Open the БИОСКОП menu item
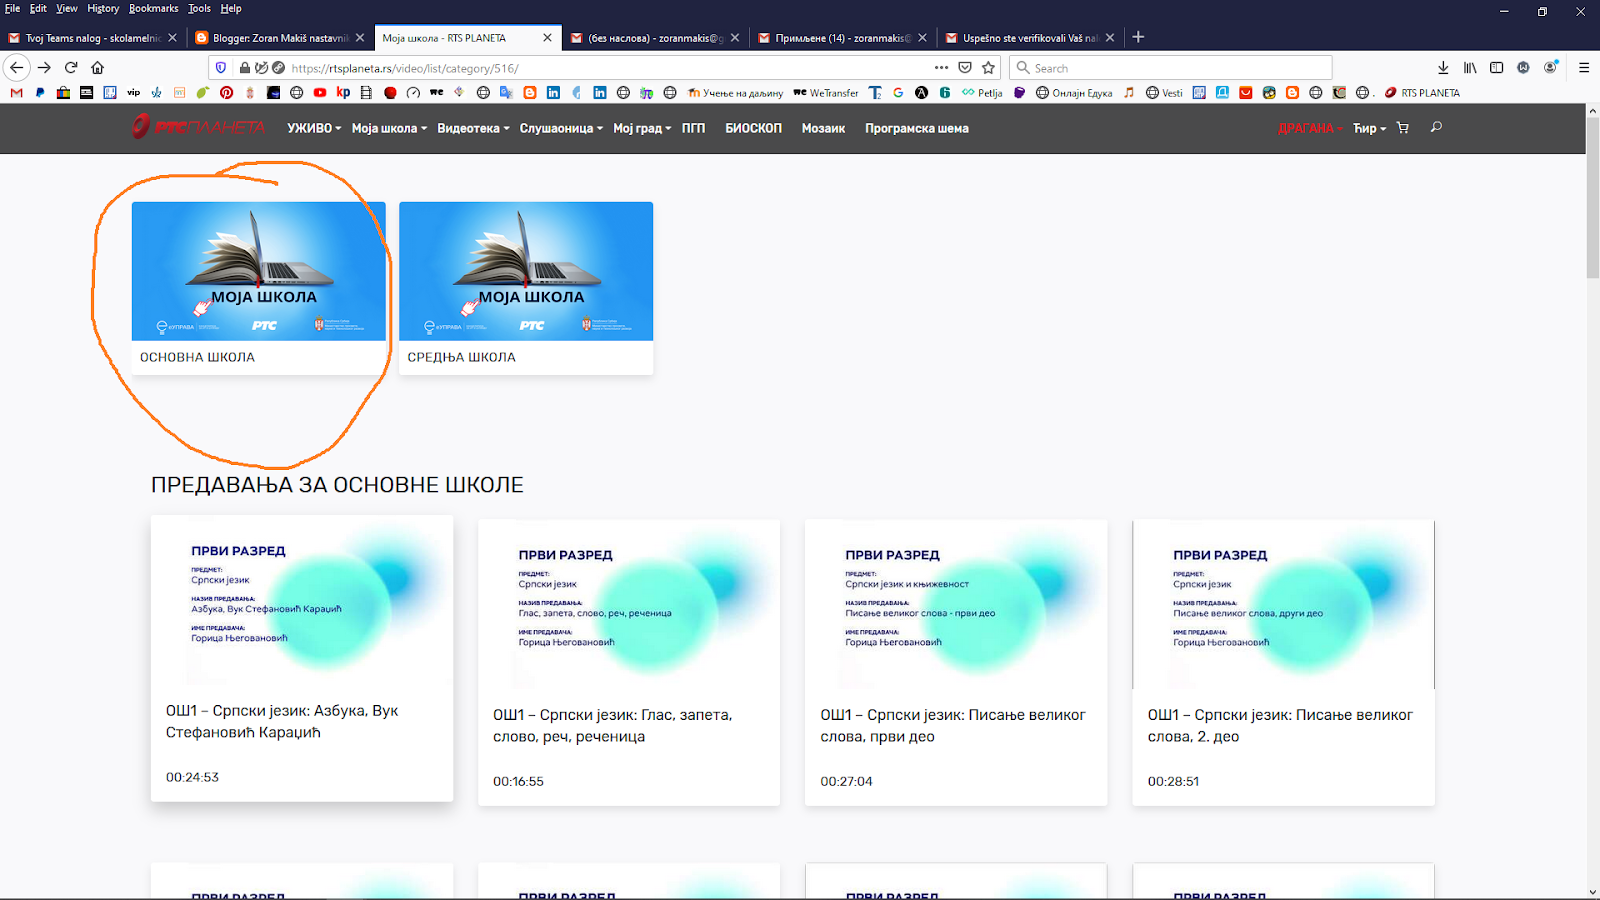The width and height of the screenshot is (1600, 900). pyautogui.click(x=753, y=128)
